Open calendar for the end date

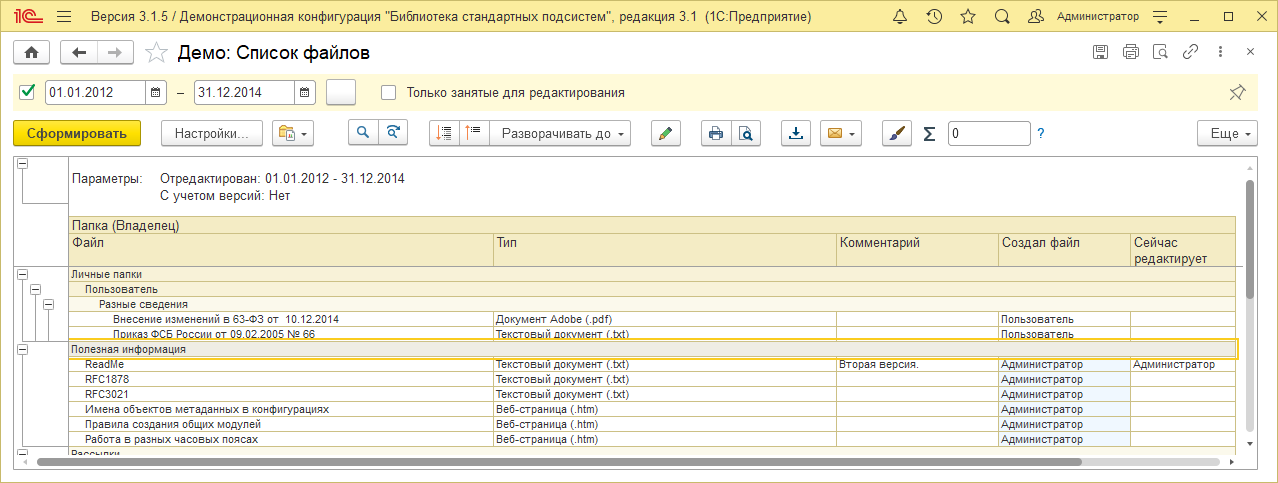pyautogui.click(x=305, y=92)
